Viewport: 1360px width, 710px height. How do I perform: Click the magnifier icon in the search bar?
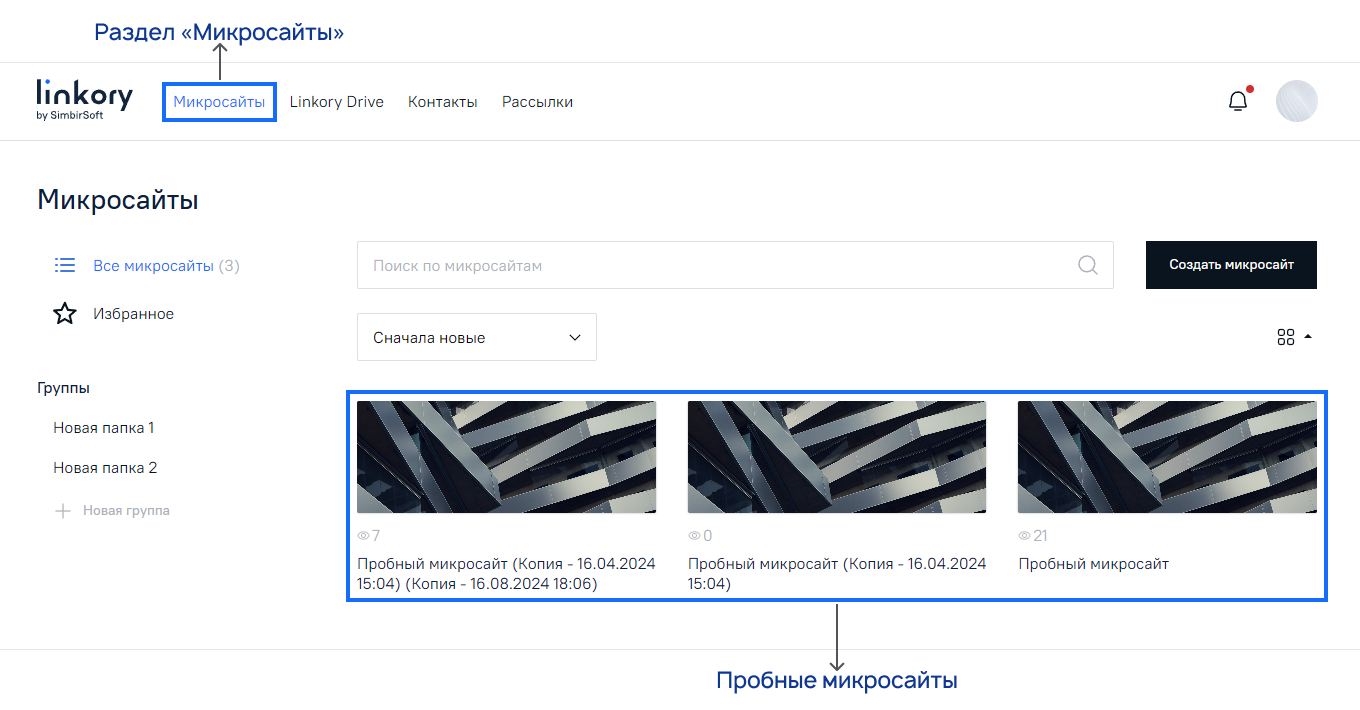click(x=1087, y=265)
